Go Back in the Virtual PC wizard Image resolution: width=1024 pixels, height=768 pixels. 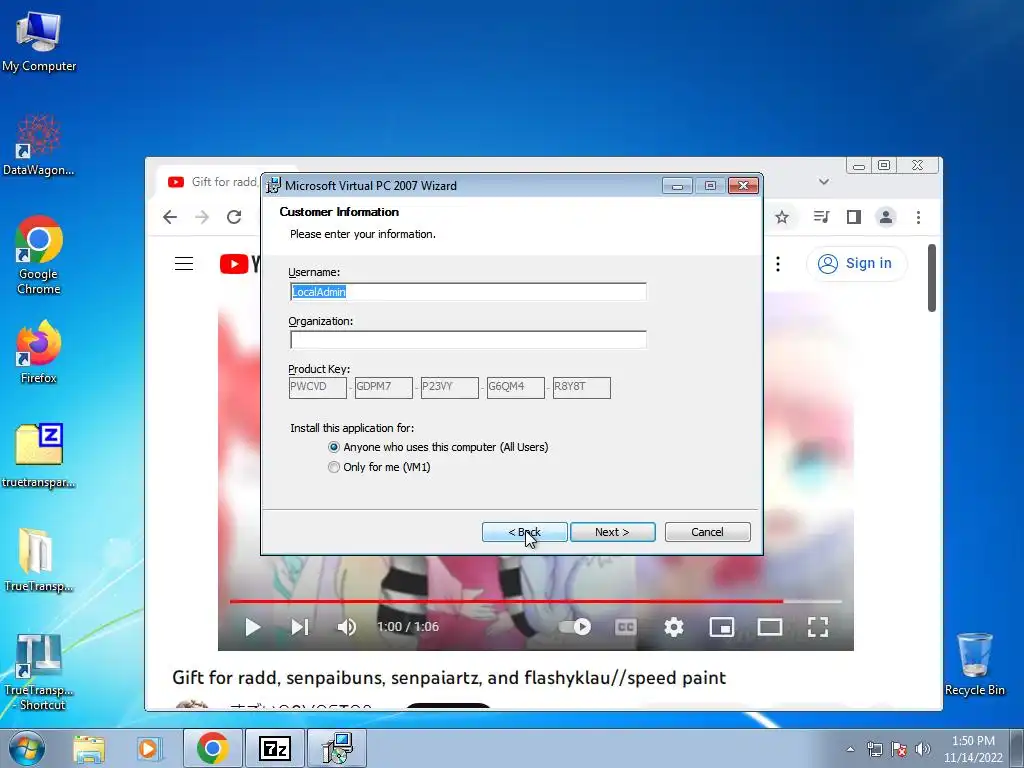[x=524, y=532]
